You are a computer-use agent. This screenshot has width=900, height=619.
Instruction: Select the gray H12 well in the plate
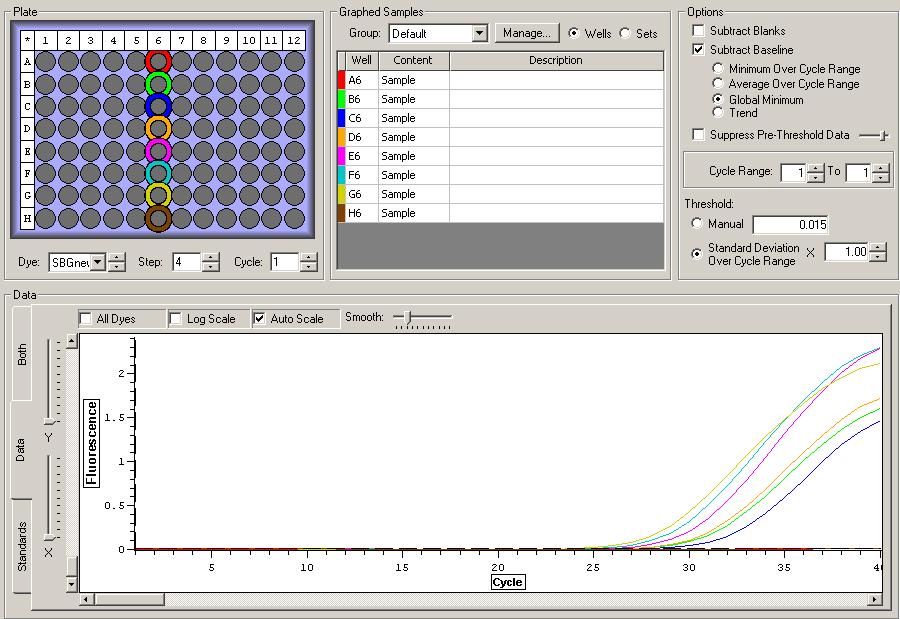pyautogui.click(x=294, y=218)
